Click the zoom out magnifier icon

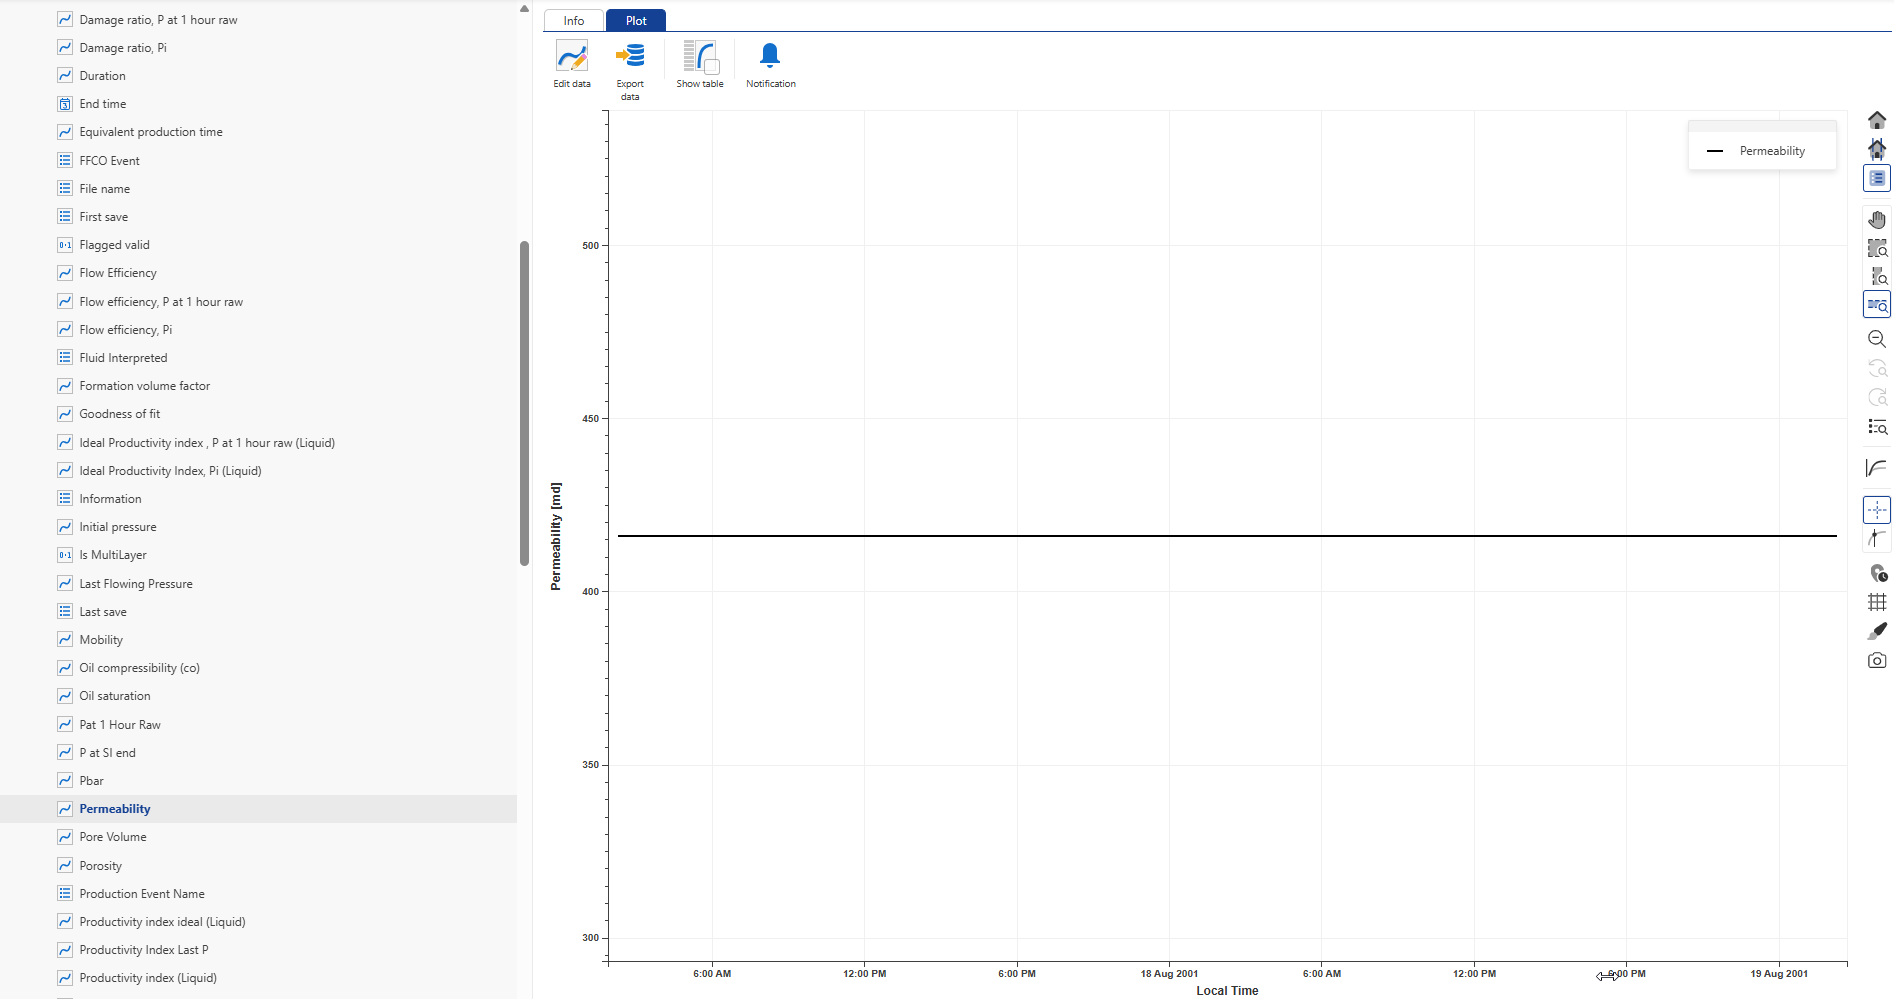[1877, 339]
